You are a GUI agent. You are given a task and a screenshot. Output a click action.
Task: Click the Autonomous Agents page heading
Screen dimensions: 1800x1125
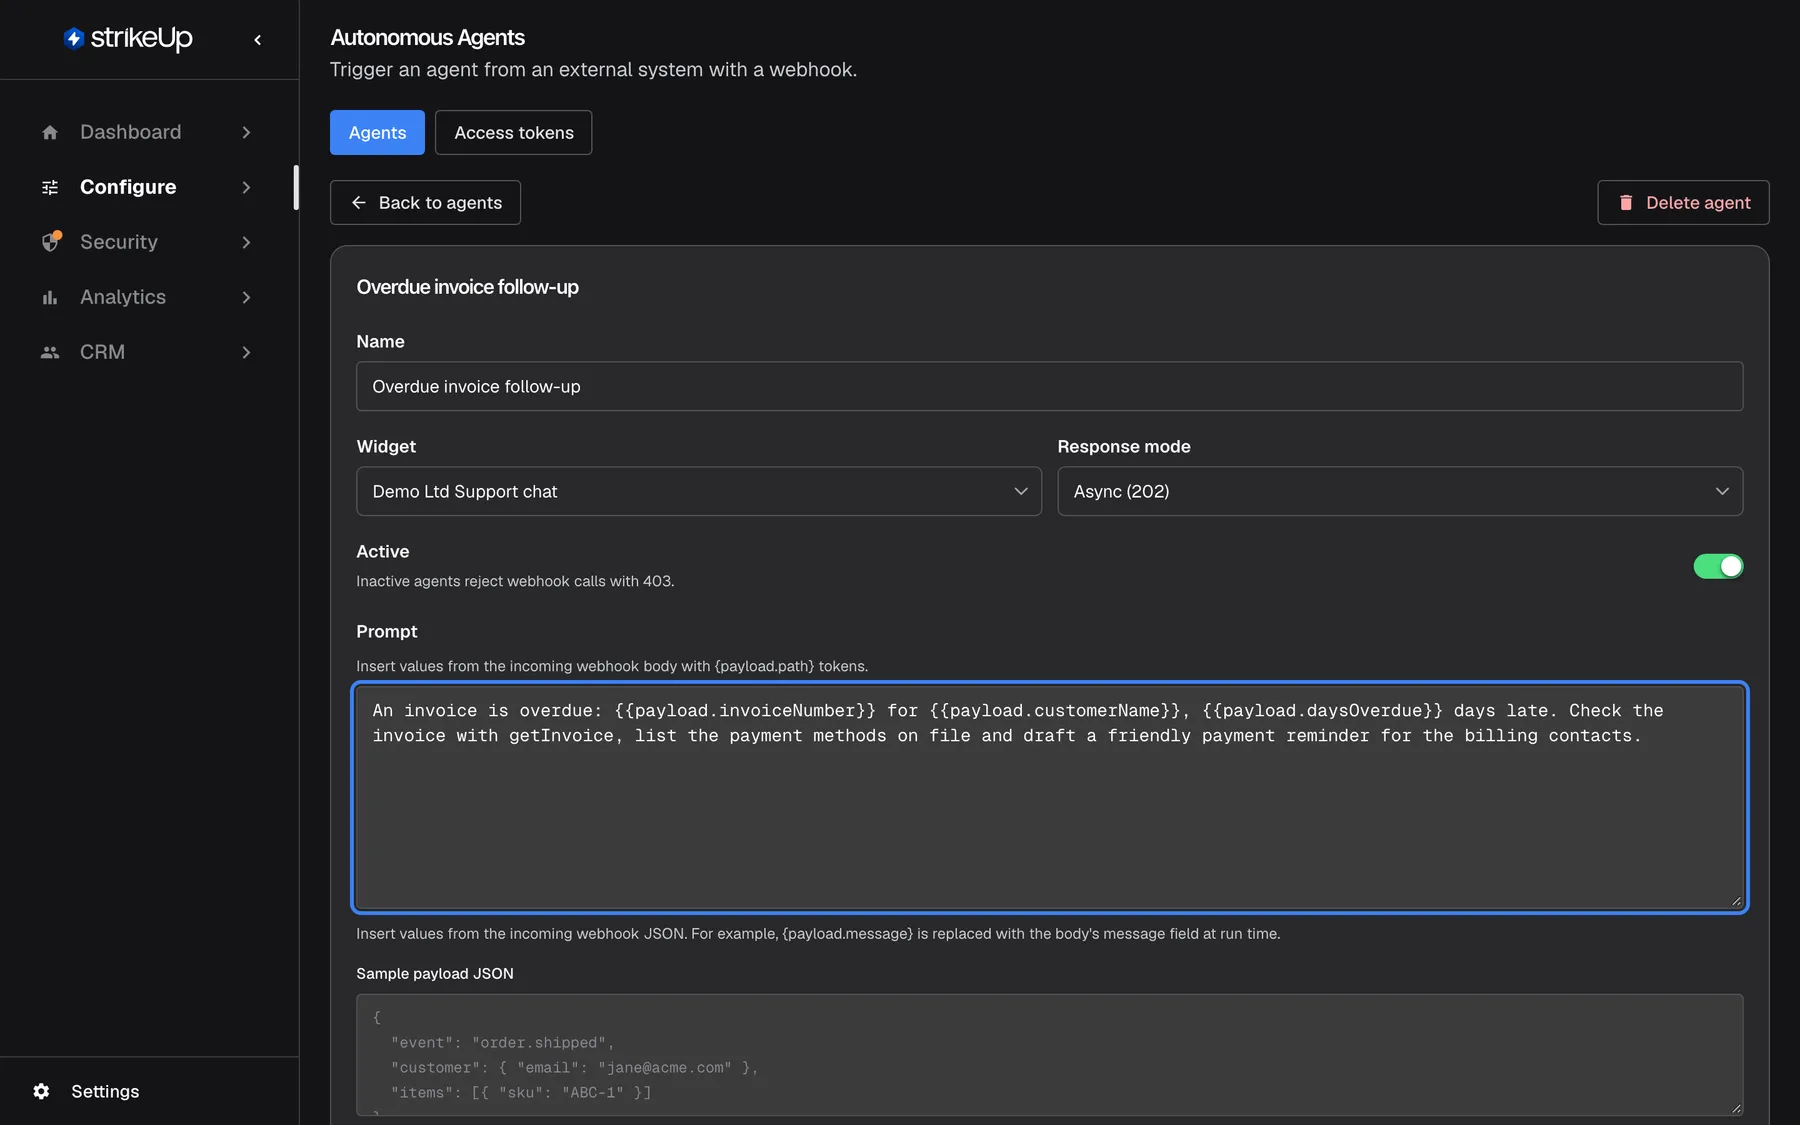pyautogui.click(x=427, y=37)
